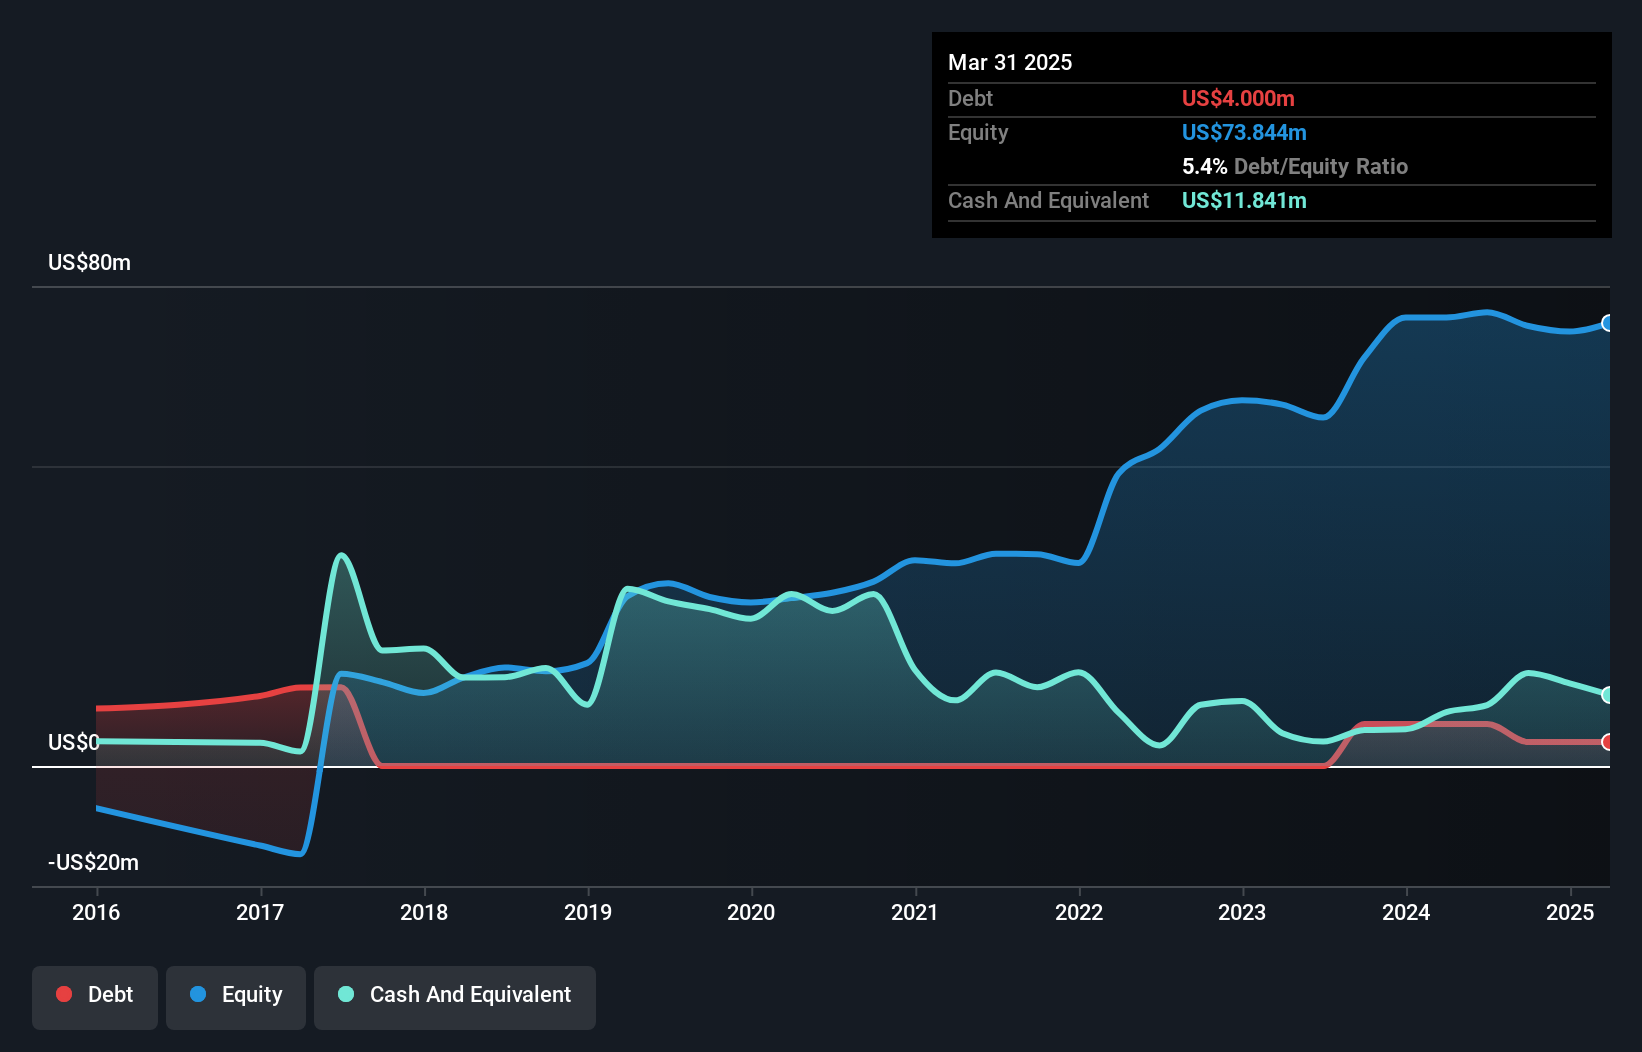
Task: Select the 2024 x-axis label
Action: click(x=1406, y=912)
